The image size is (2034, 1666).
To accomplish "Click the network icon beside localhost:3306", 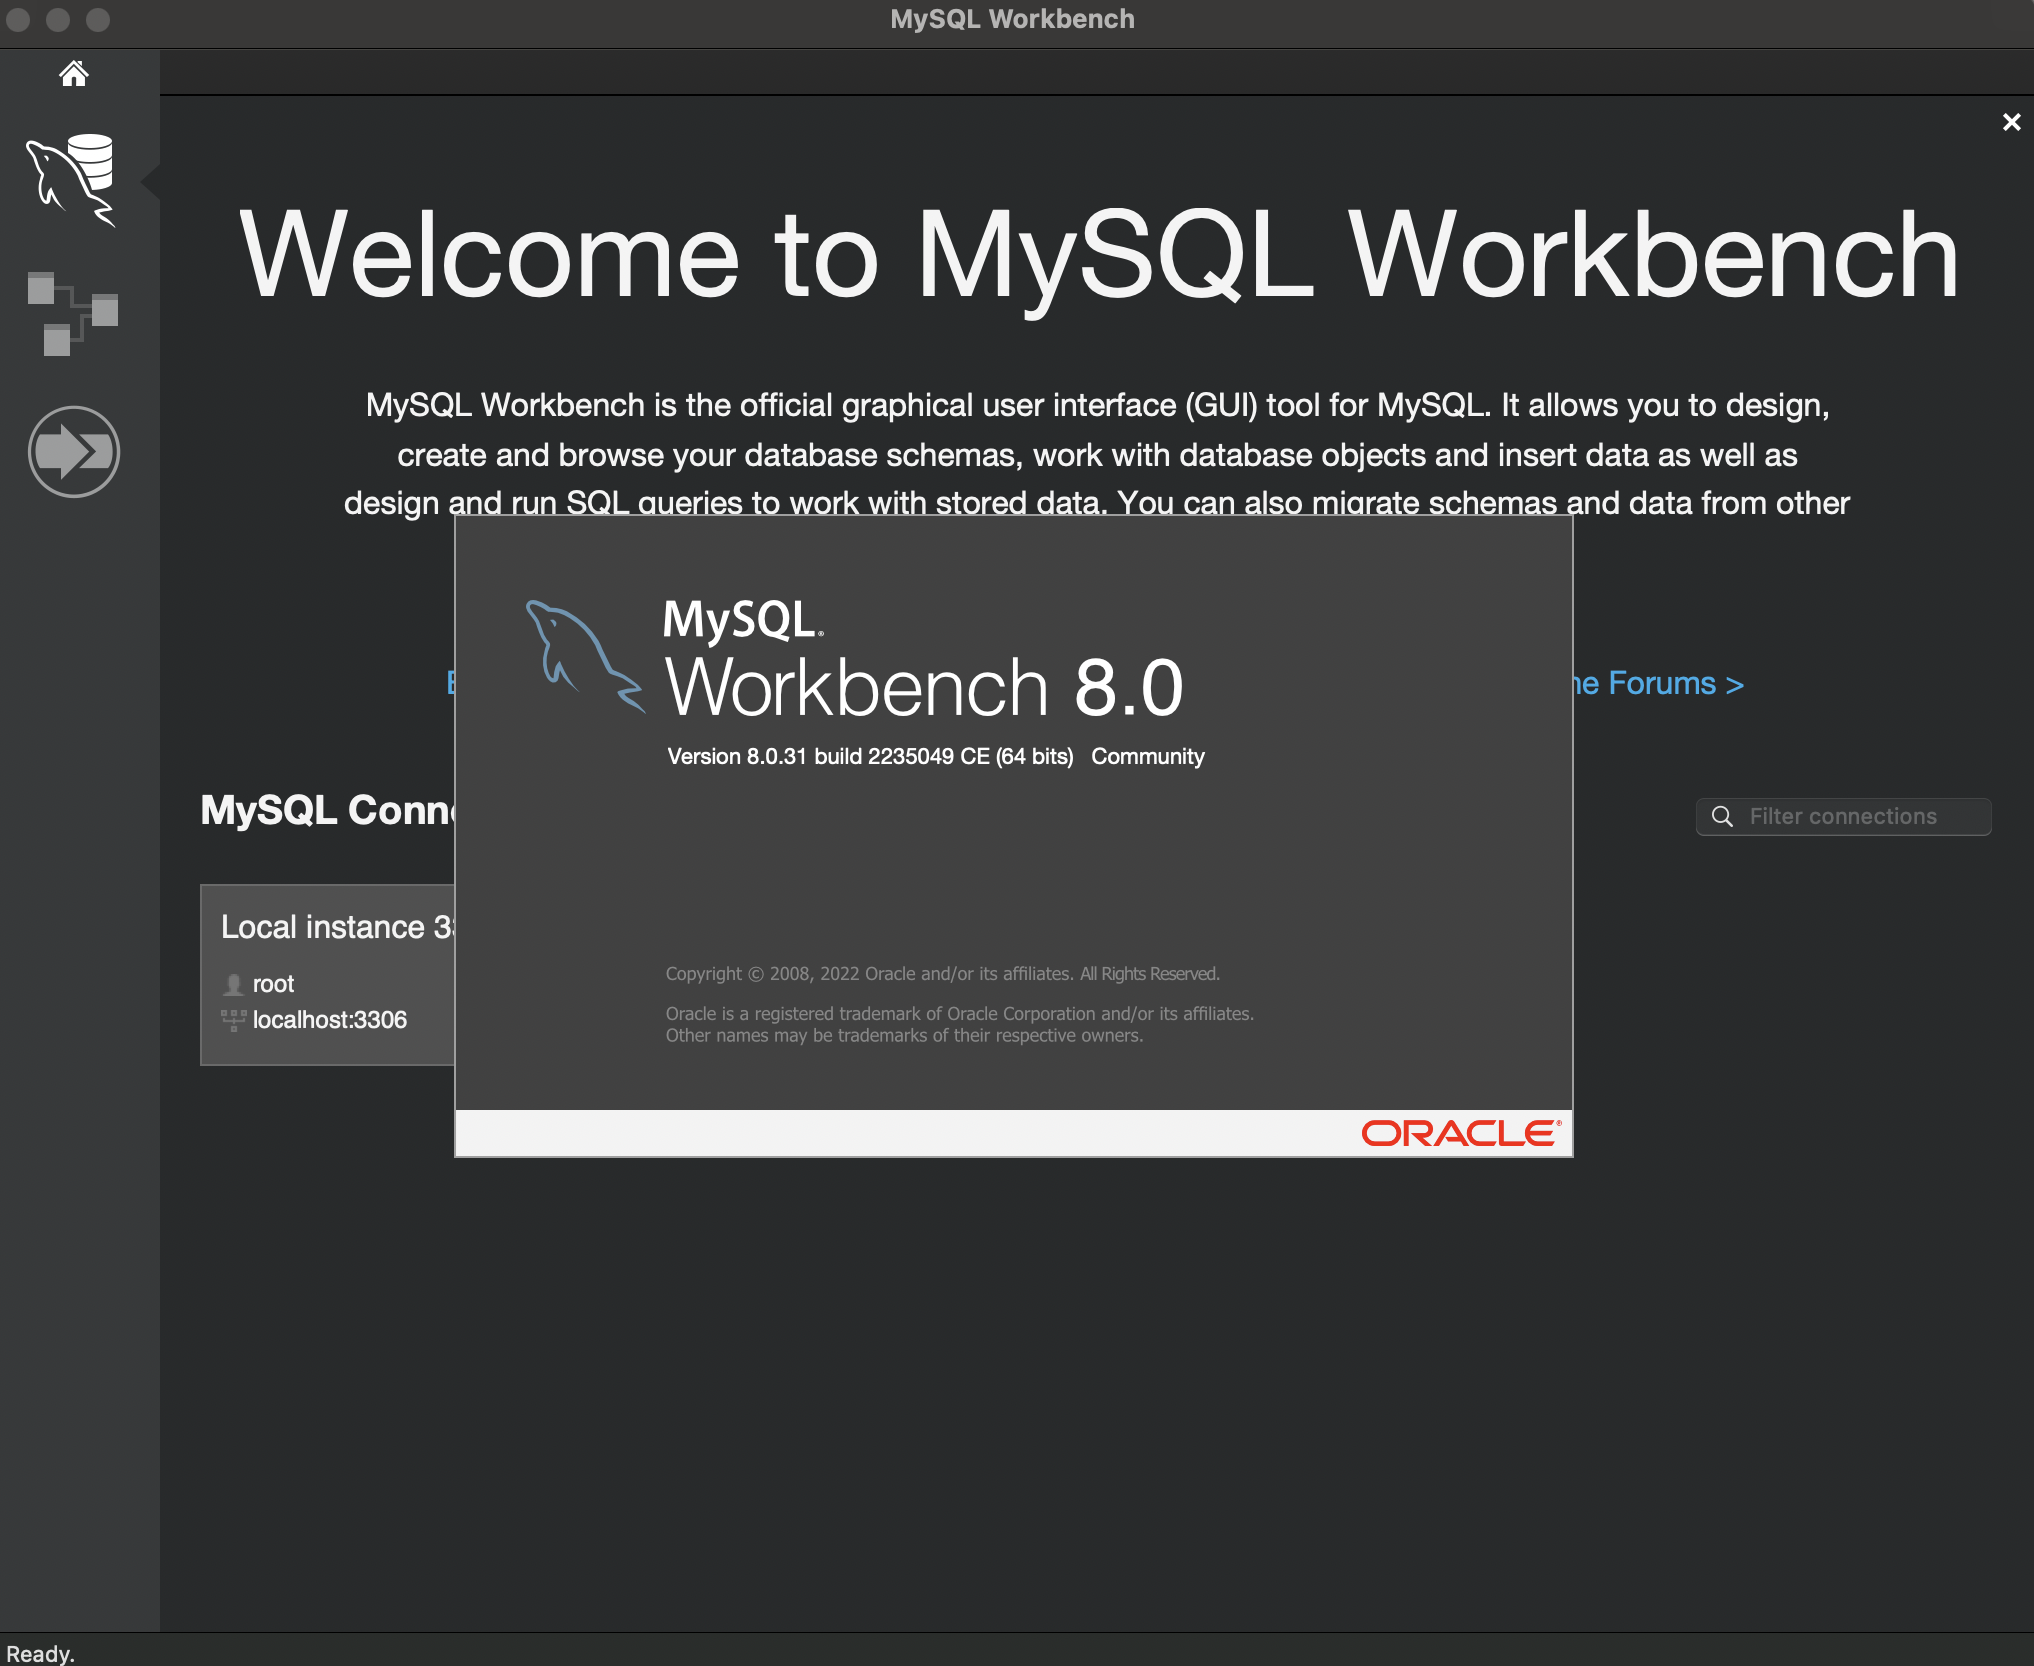I will (233, 1020).
